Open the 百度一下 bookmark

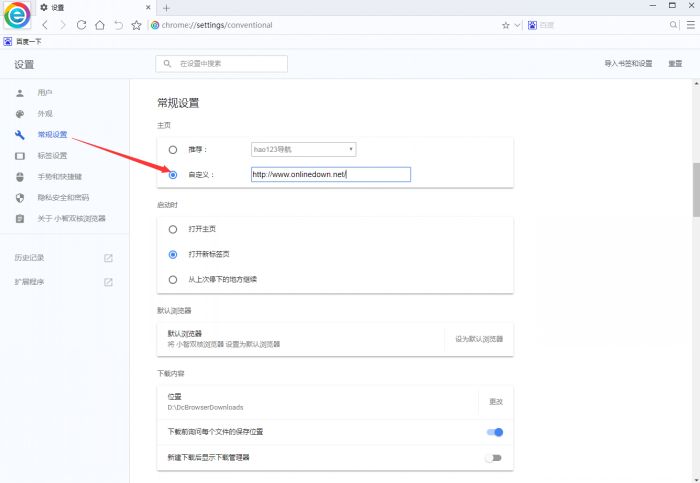[x=23, y=42]
